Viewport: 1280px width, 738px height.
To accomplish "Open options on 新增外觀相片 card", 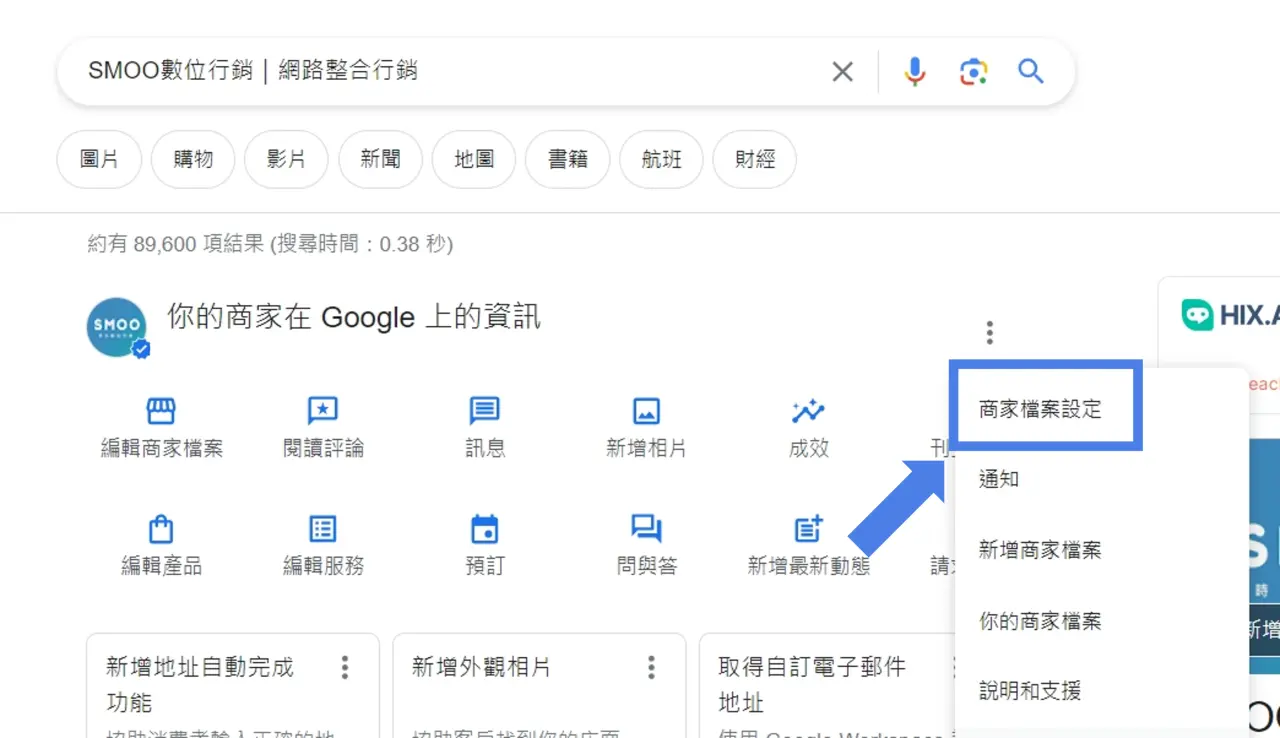I will 651,667.
